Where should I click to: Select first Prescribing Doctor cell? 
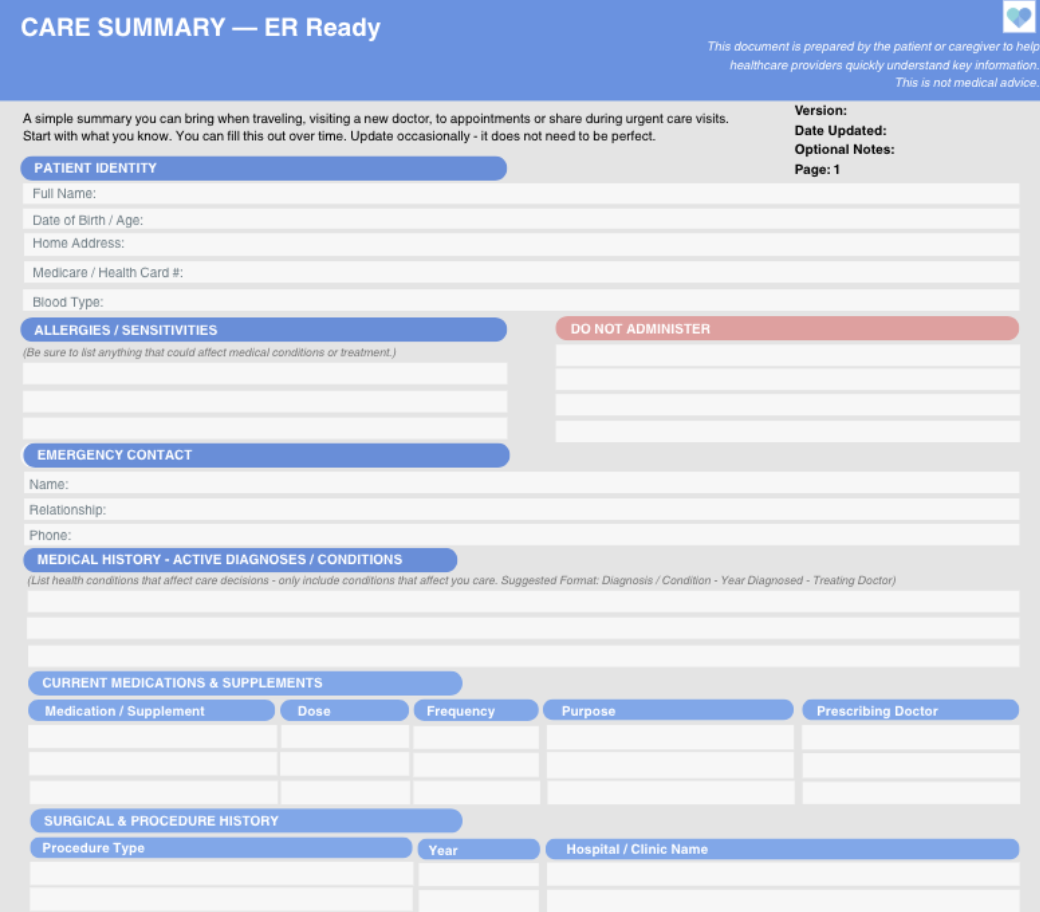click(911, 737)
